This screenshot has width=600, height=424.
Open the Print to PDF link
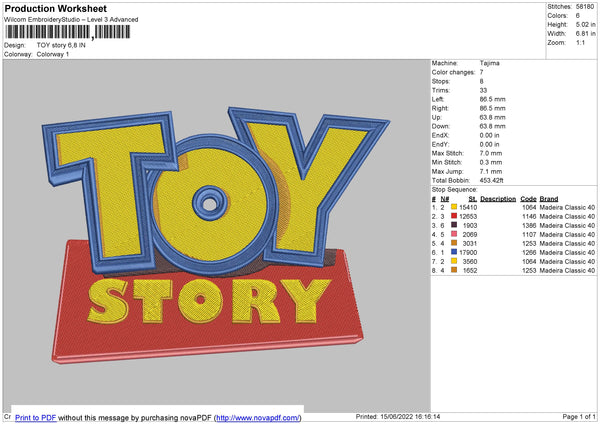[36, 417]
